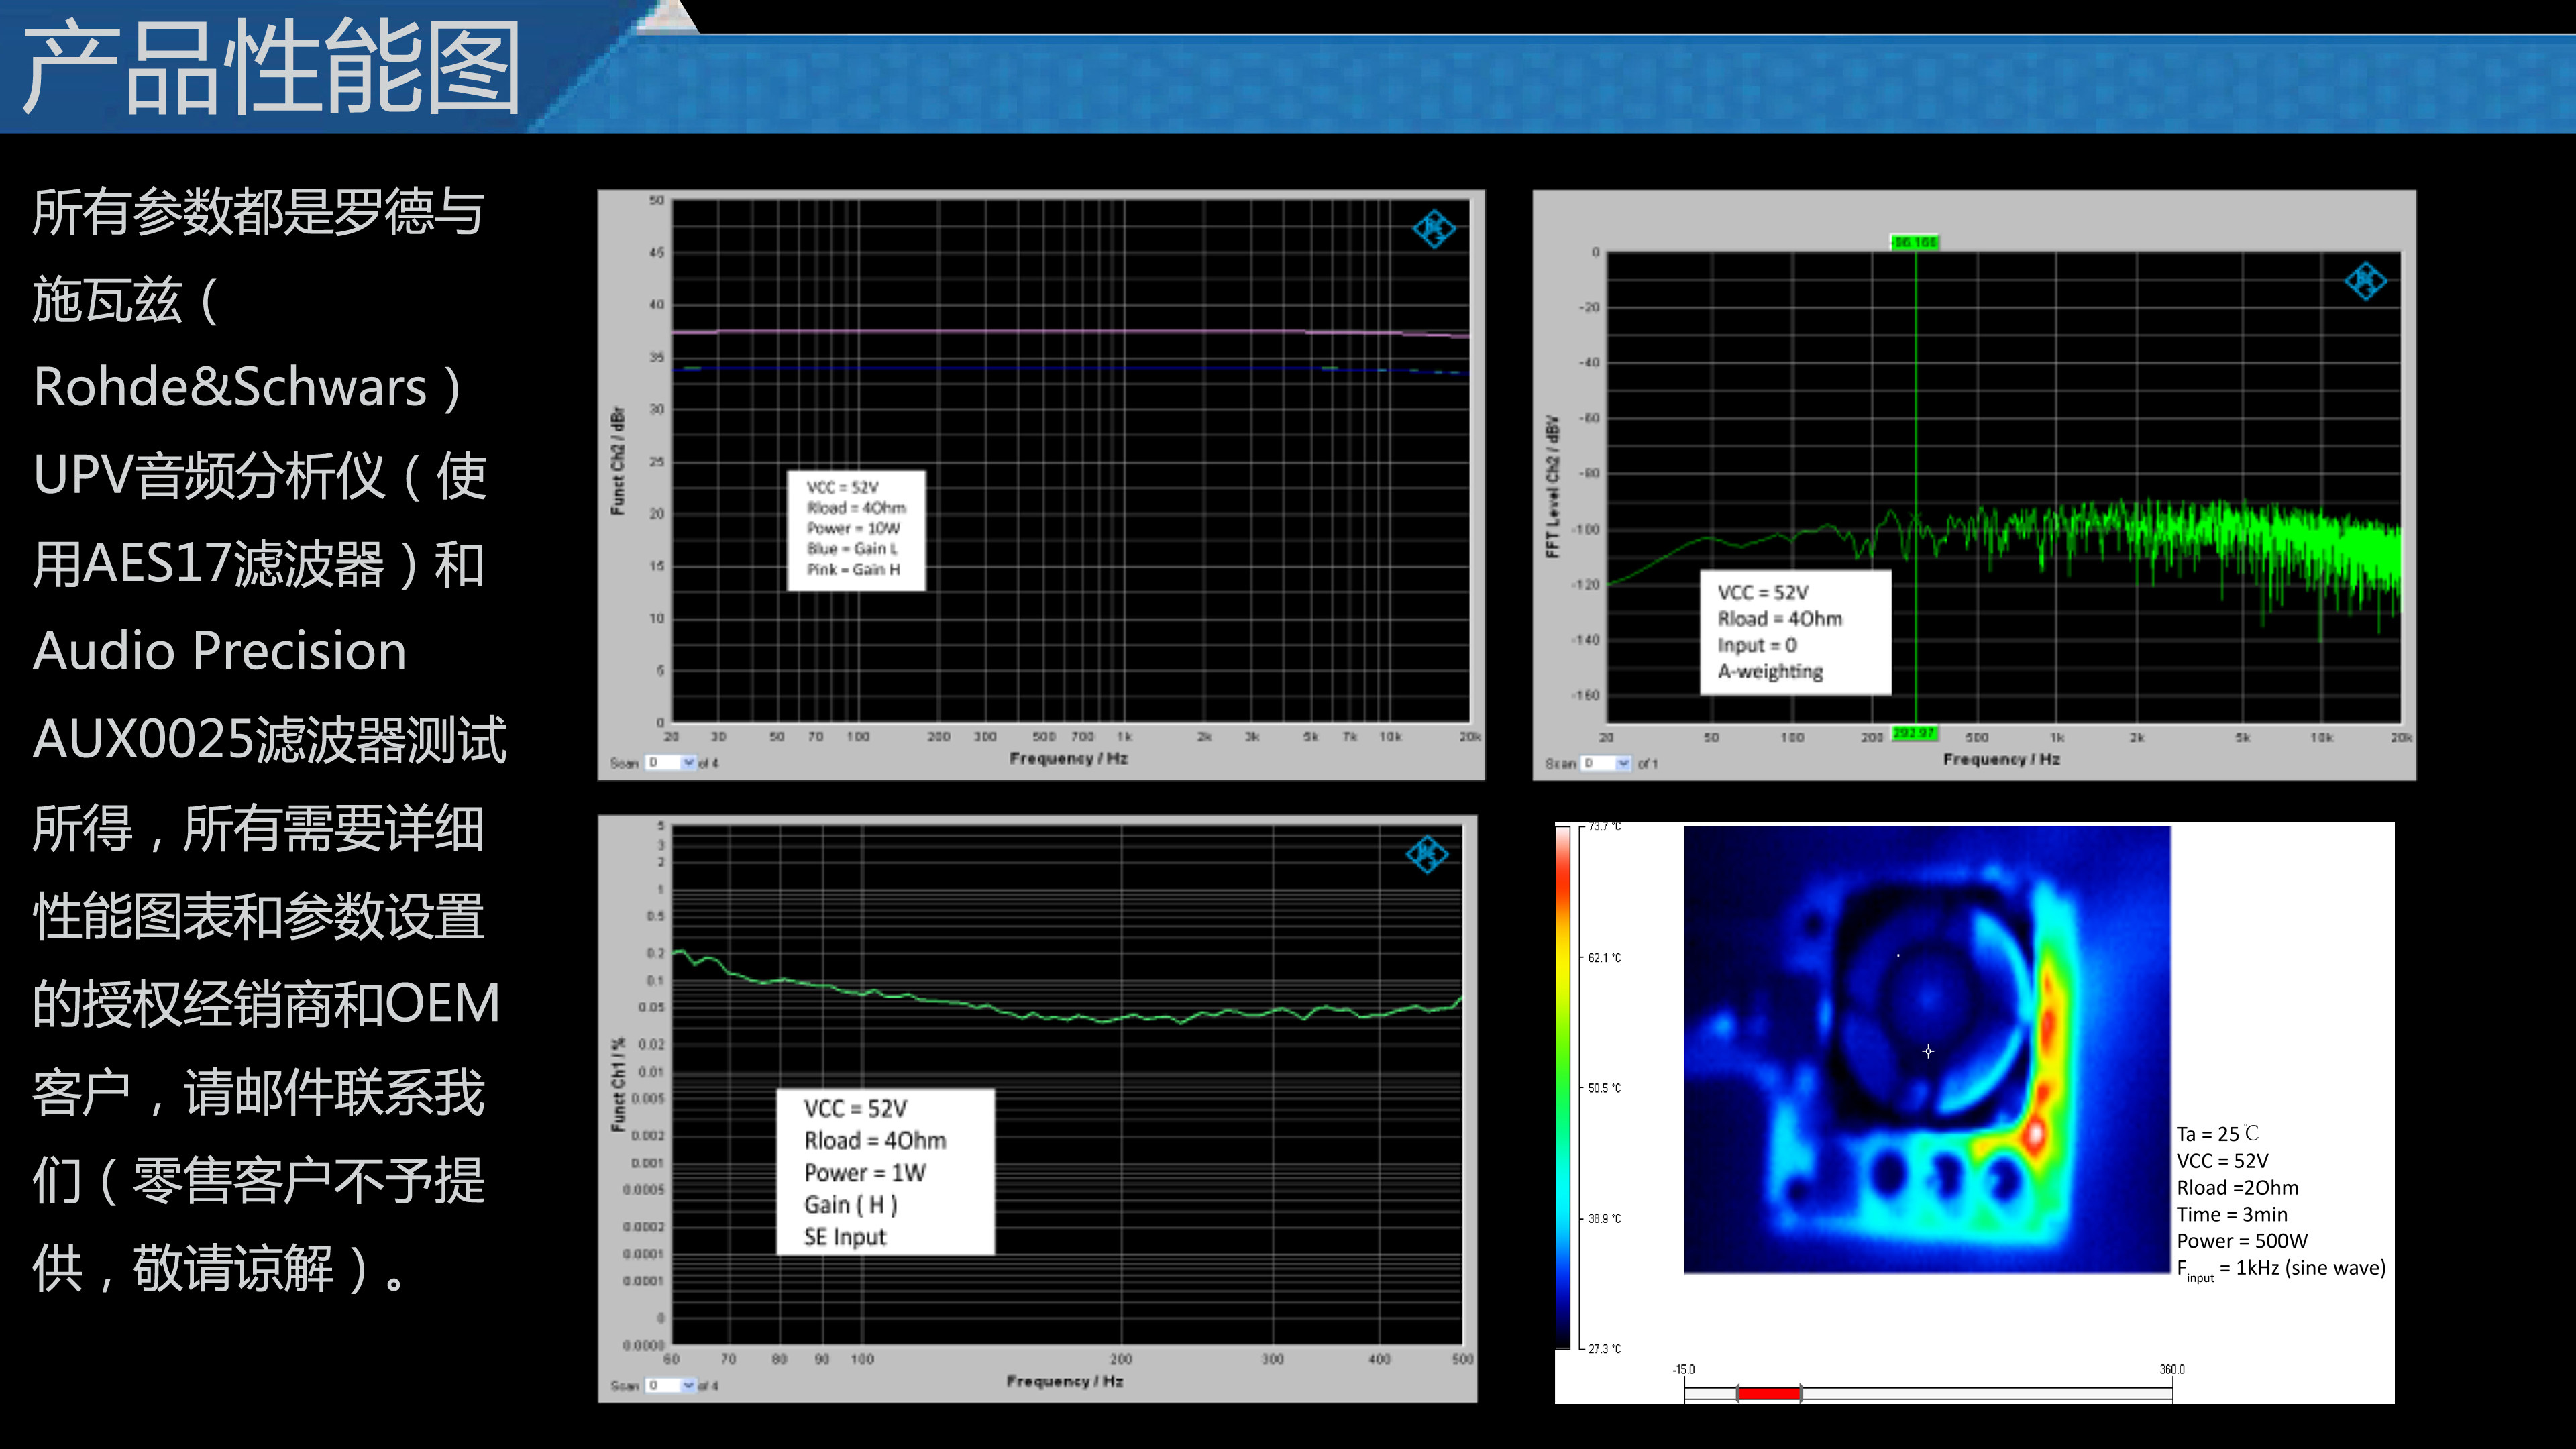Screen dimensions: 2576x1449
Task: Click the right handle of thermal range slider
Action: click(x=1801, y=1393)
